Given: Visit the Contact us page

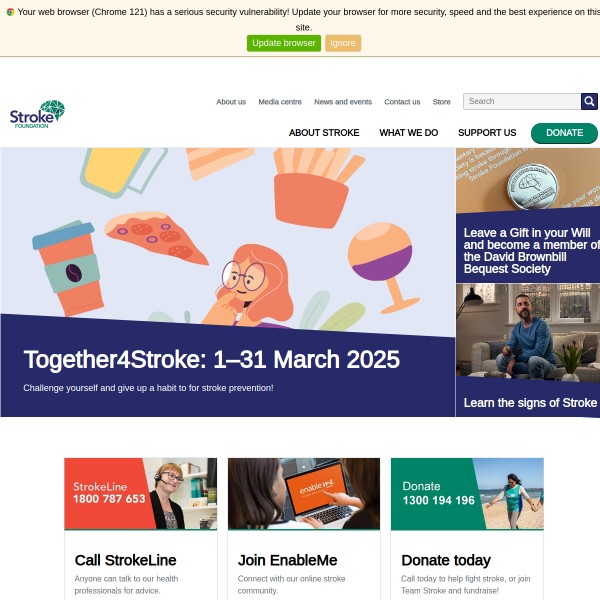Looking at the screenshot, I should point(402,102).
